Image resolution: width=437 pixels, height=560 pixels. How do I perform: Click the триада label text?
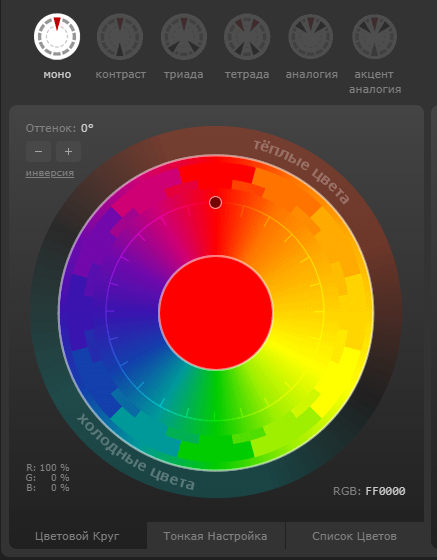point(184,75)
